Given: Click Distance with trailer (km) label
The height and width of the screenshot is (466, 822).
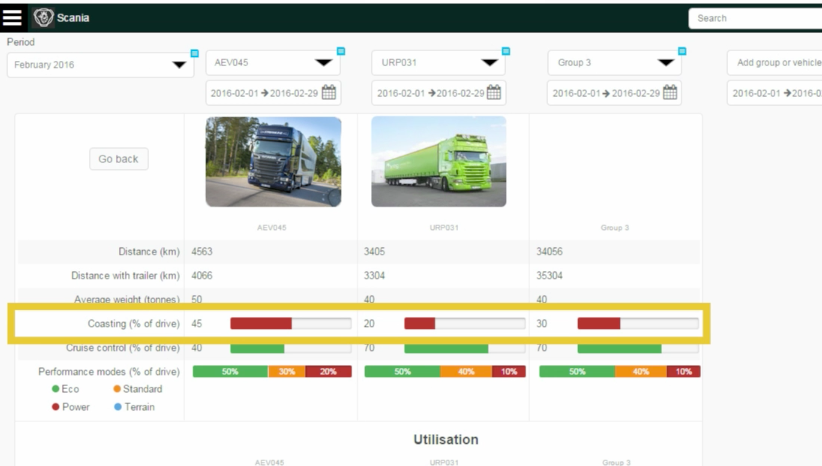Looking at the screenshot, I should click(125, 276).
